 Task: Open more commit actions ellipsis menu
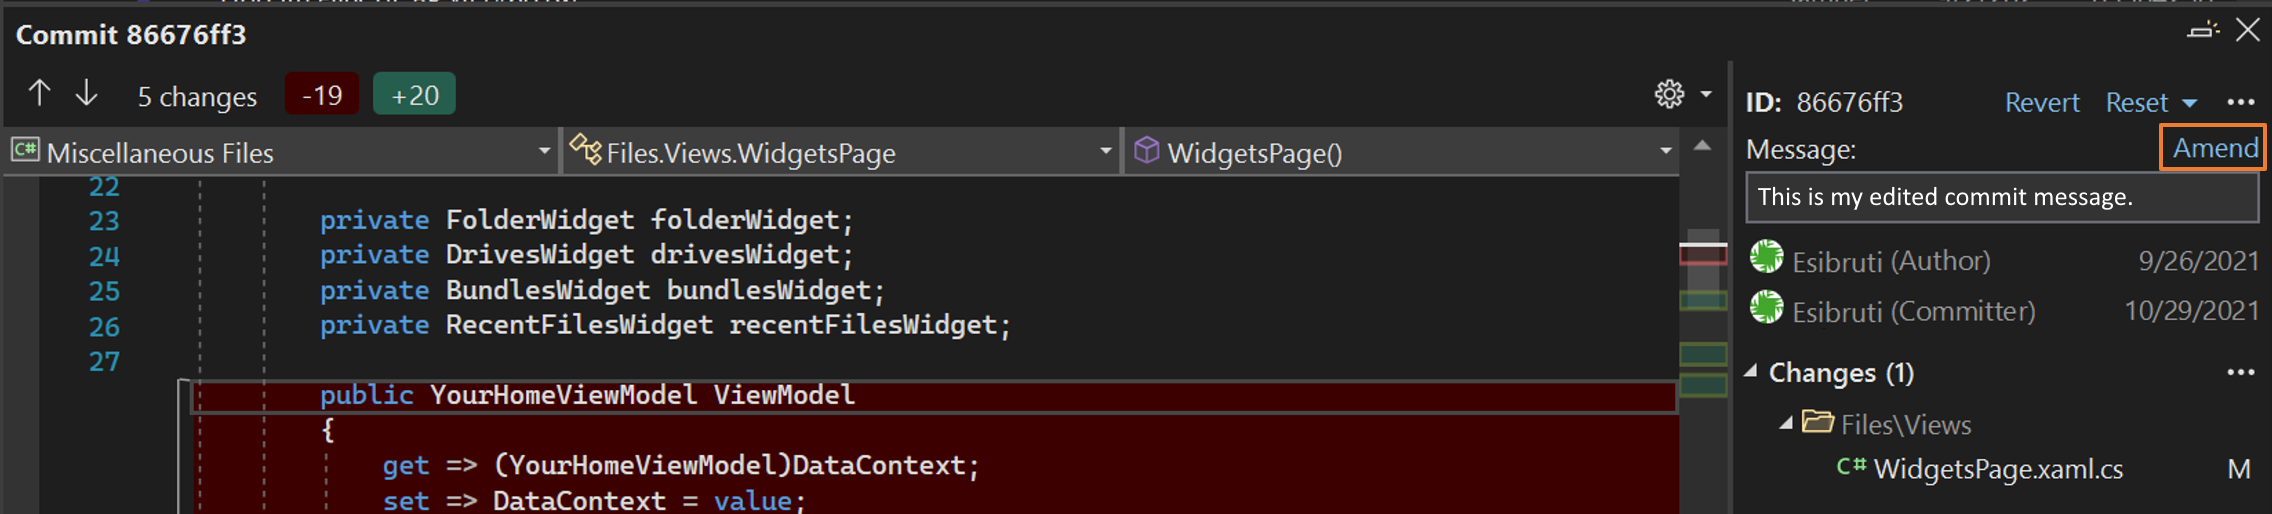pyautogui.click(x=2240, y=102)
